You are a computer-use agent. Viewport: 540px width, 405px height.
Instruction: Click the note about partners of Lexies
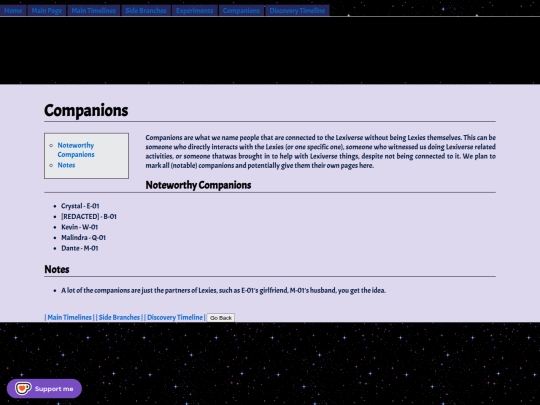tap(224, 290)
